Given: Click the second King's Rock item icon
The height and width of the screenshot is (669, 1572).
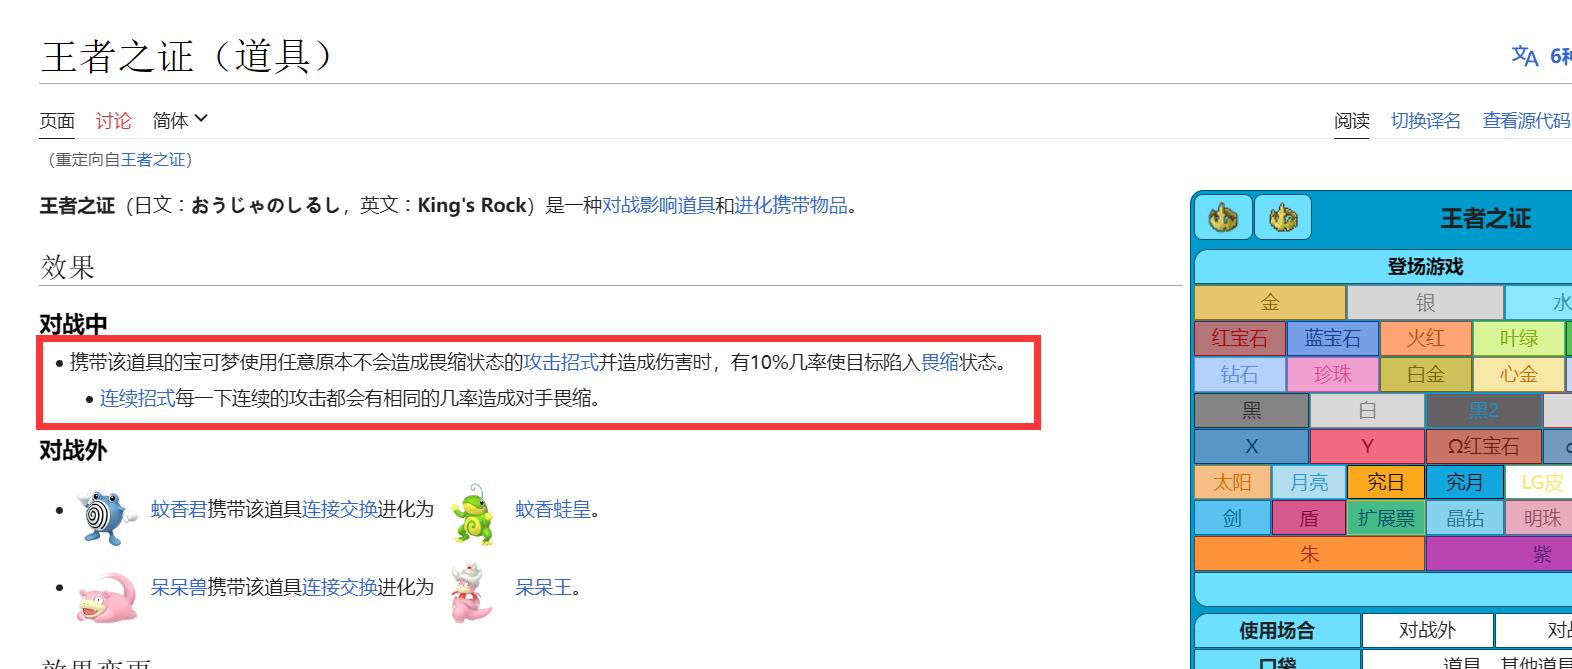Looking at the screenshot, I should [1283, 217].
